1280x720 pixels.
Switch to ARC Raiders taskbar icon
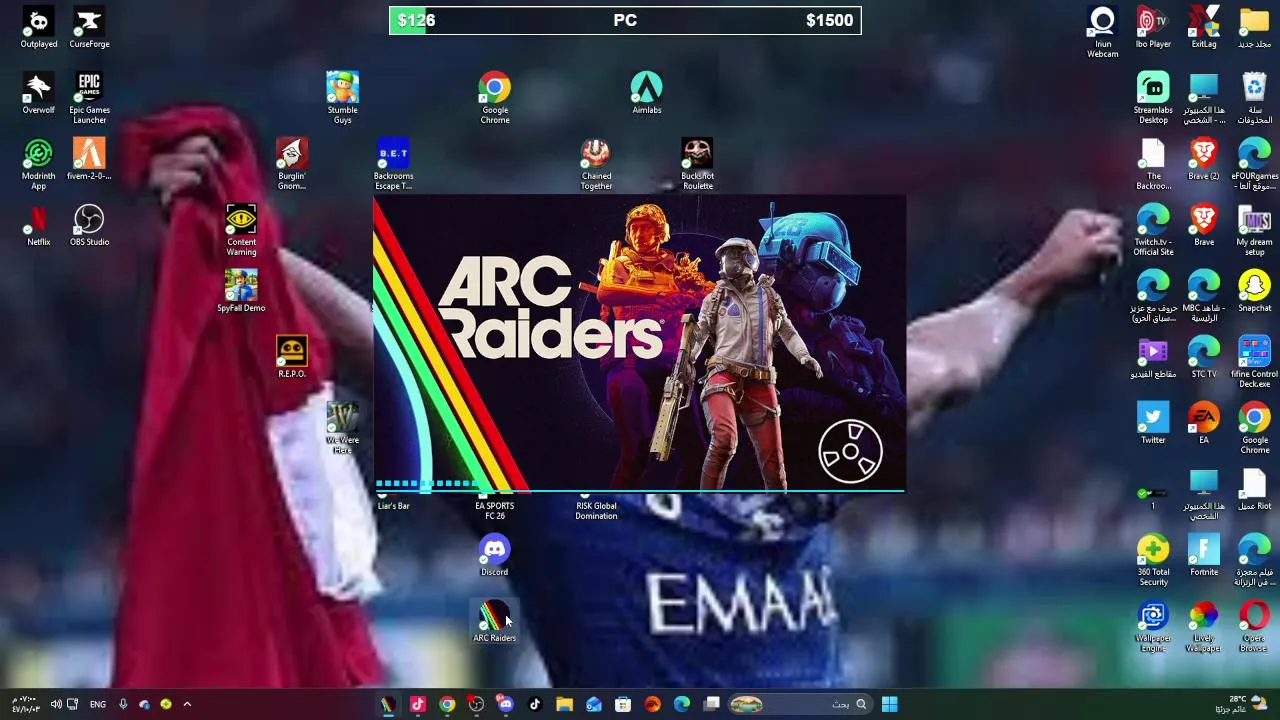(388, 704)
